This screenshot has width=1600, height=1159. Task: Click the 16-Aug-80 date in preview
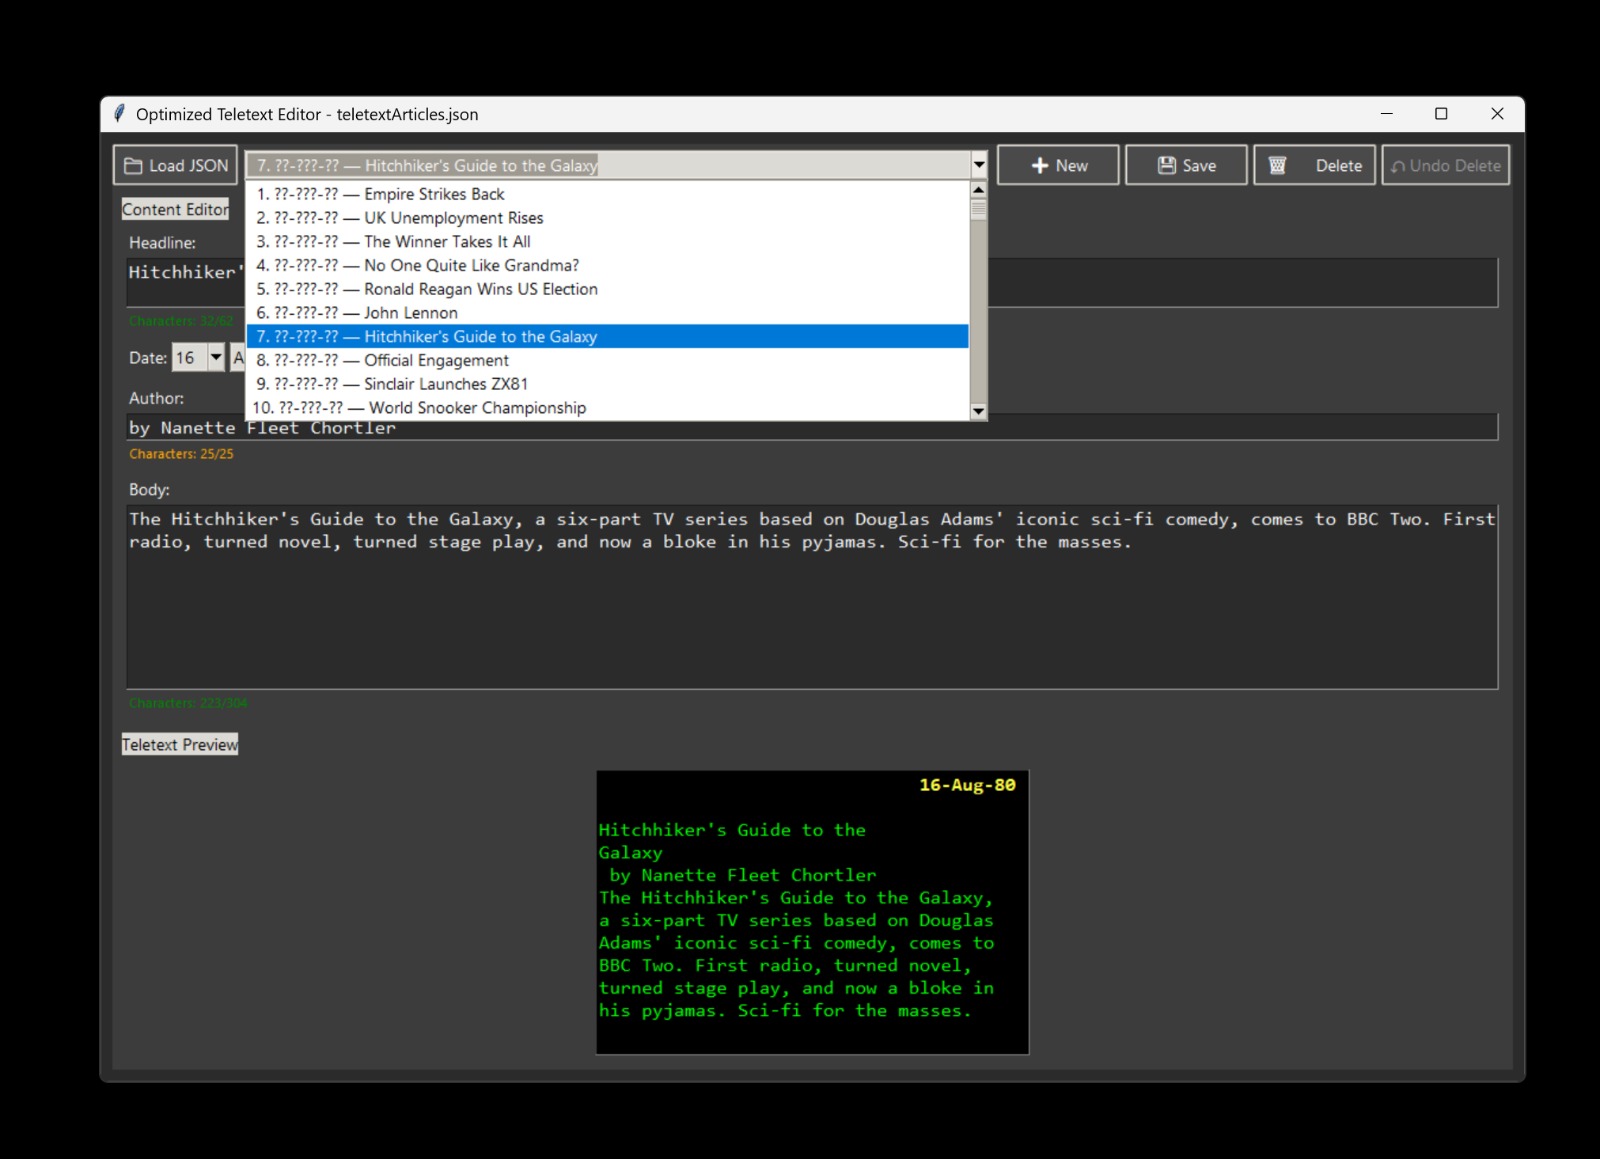click(967, 785)
